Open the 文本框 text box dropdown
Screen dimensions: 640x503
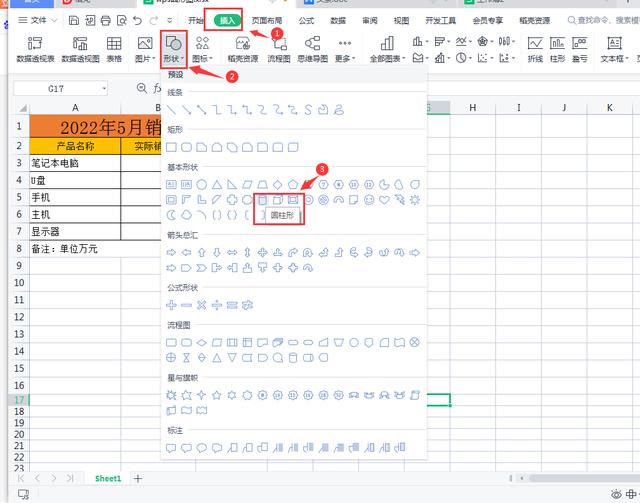(614, 49)
